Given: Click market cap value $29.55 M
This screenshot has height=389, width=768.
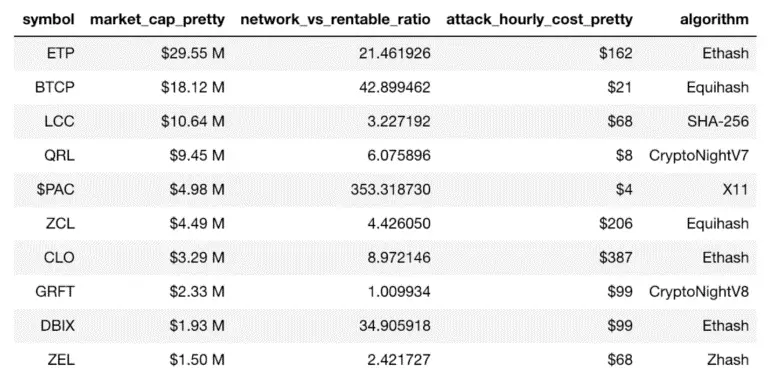Looking at the screenshot, I should [192, 53].
